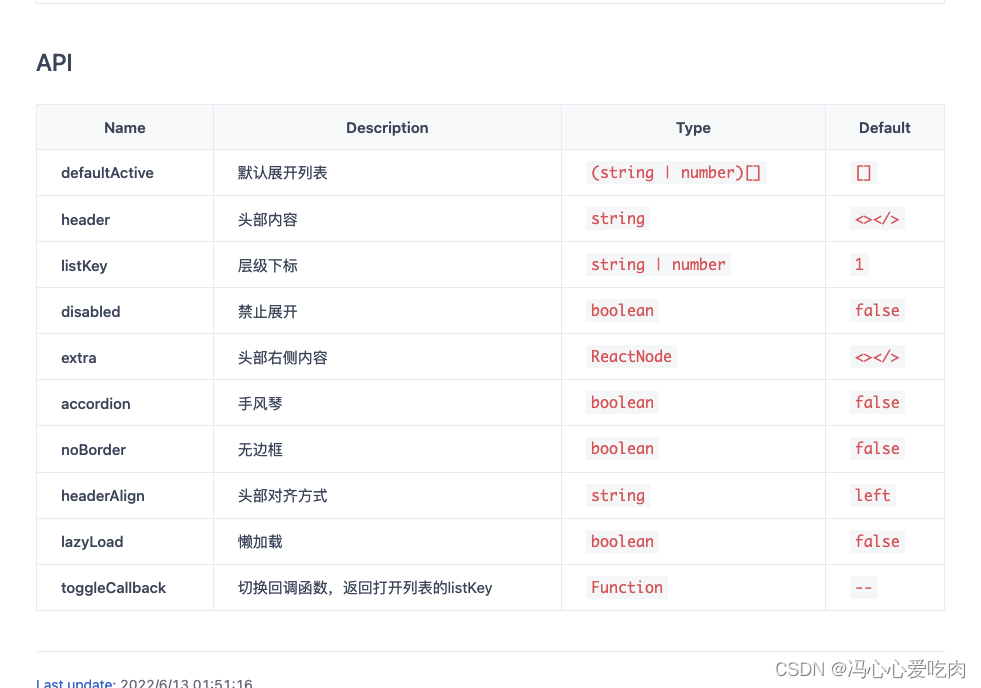Screen dimensions: 981x688
Task: Click the 'string' type of header row
Action: pyautogui.click(x=618, y=219)
